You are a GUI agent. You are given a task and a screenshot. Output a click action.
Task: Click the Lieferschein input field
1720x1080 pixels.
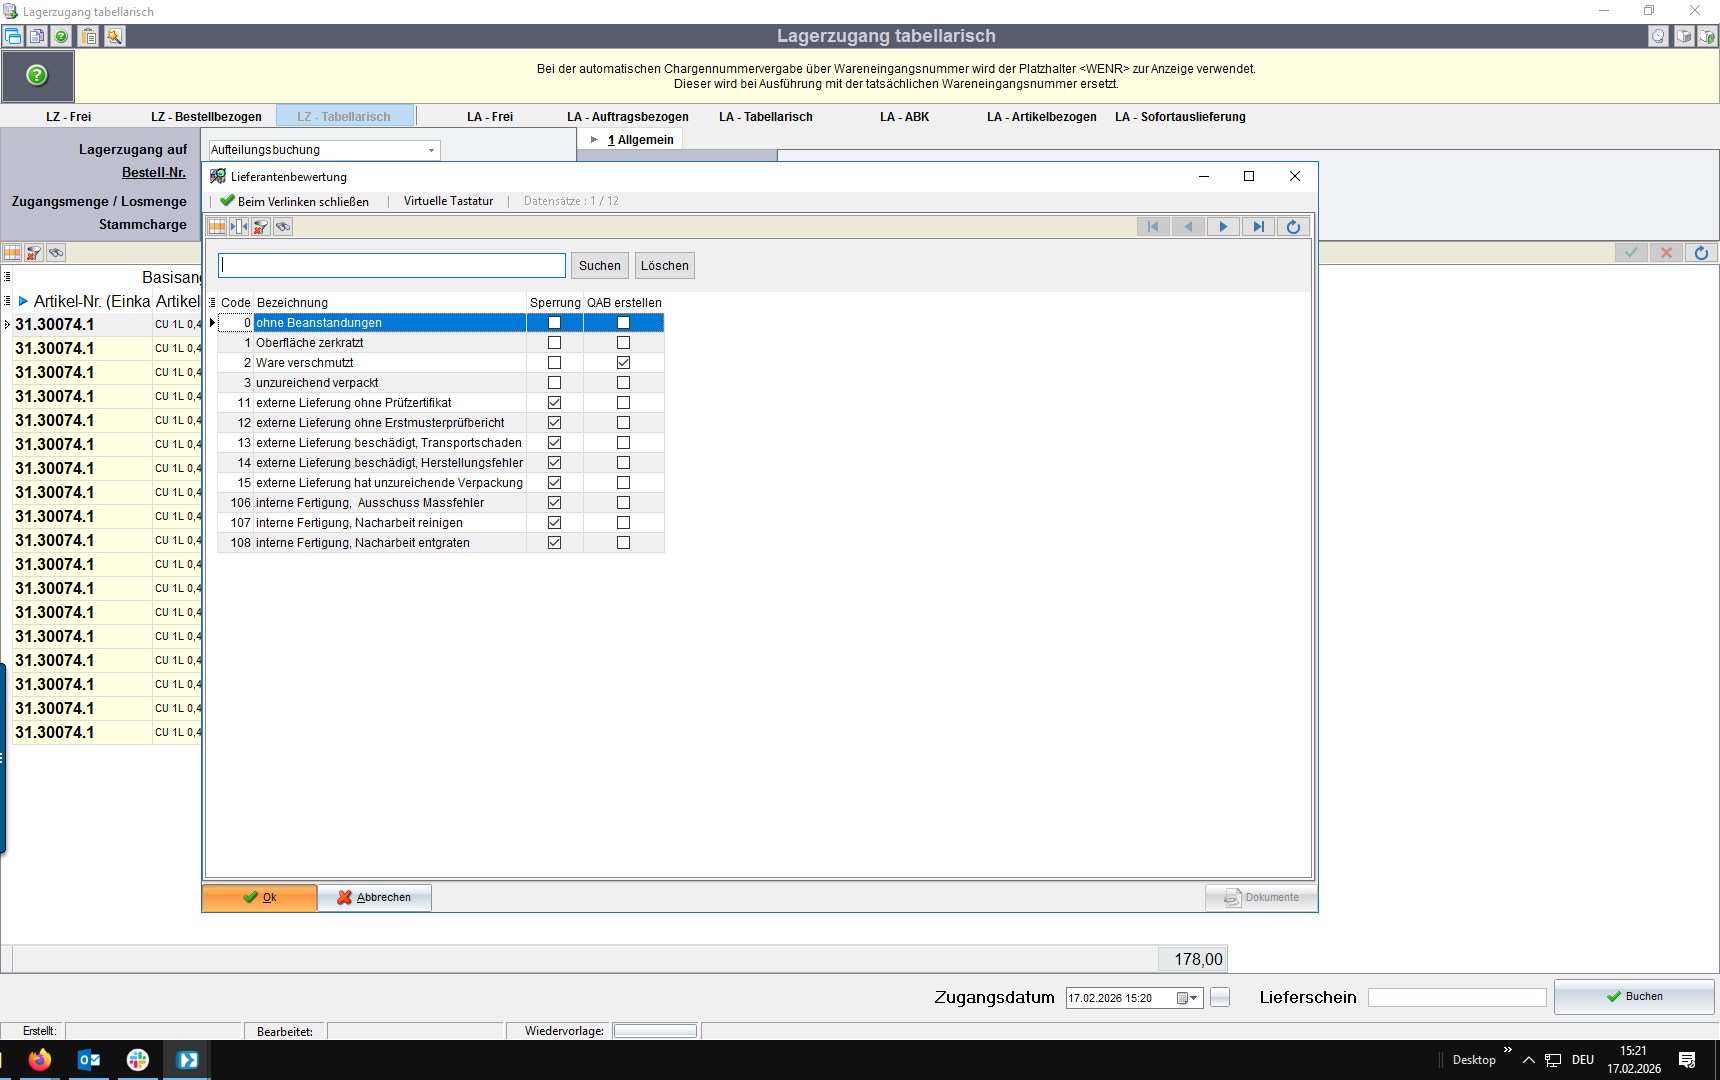click(x=1456, y=998)
